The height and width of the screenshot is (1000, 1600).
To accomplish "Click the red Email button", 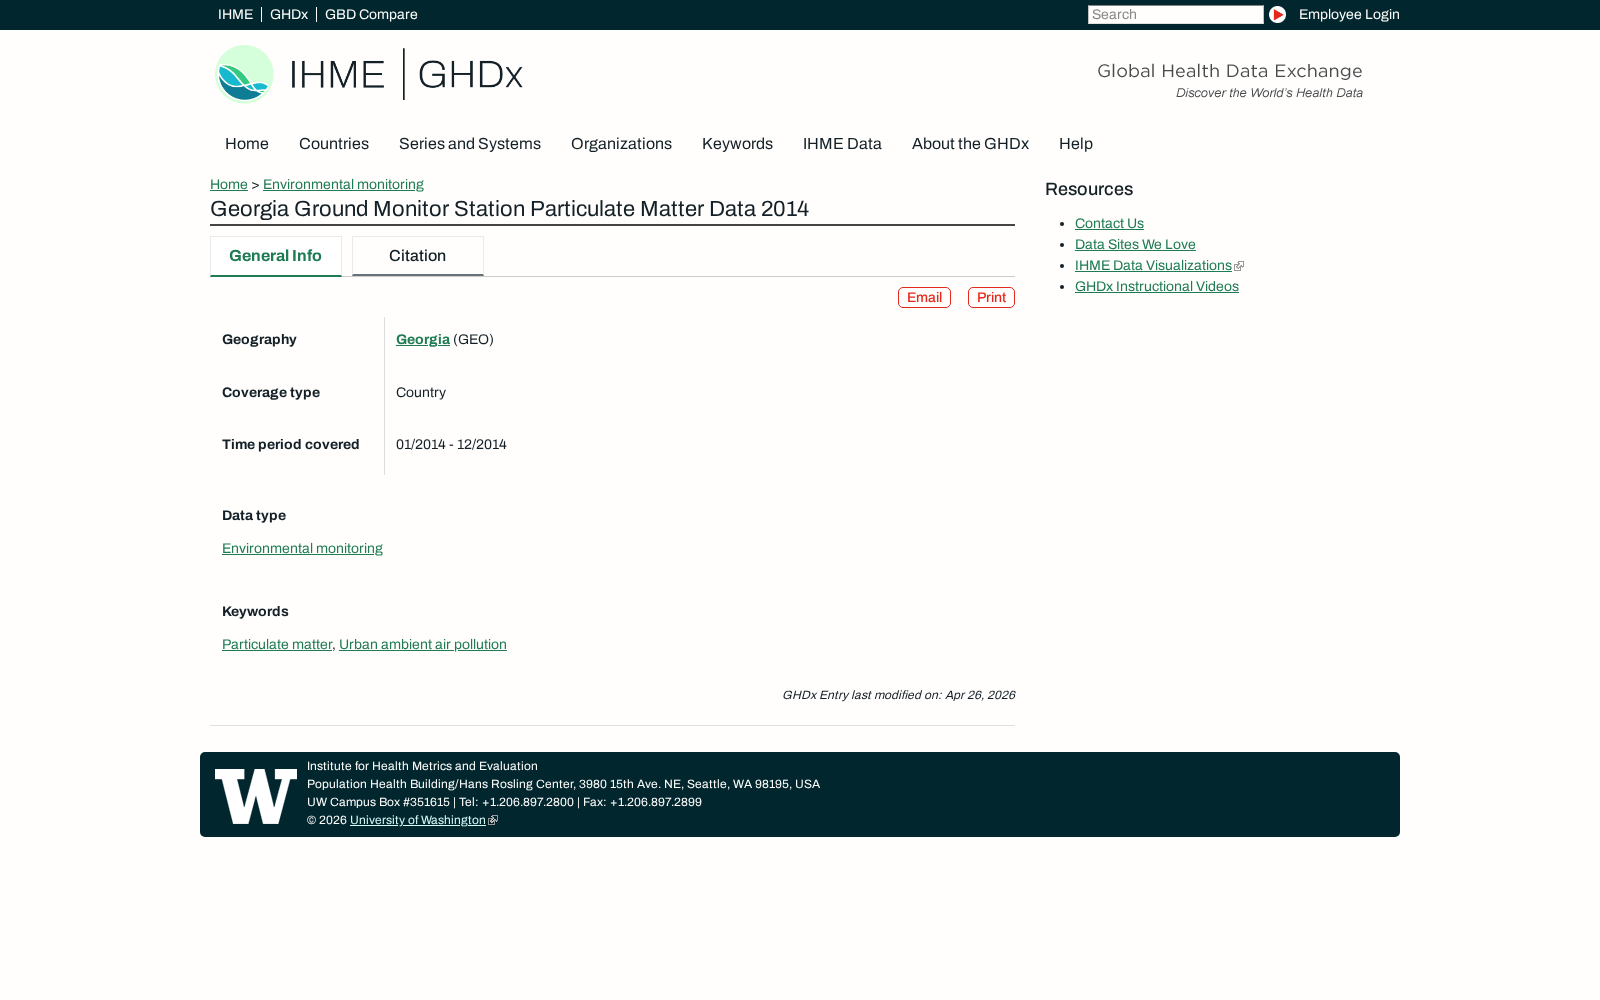I will coord(924,298).
